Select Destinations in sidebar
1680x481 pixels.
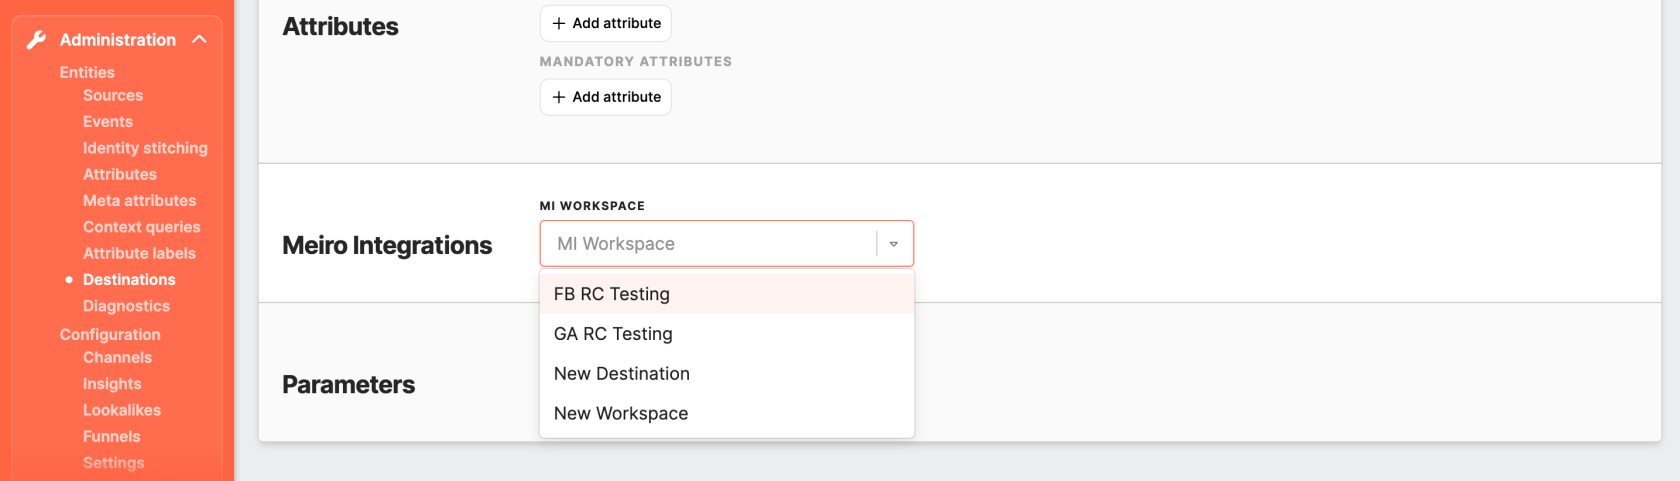129,280
